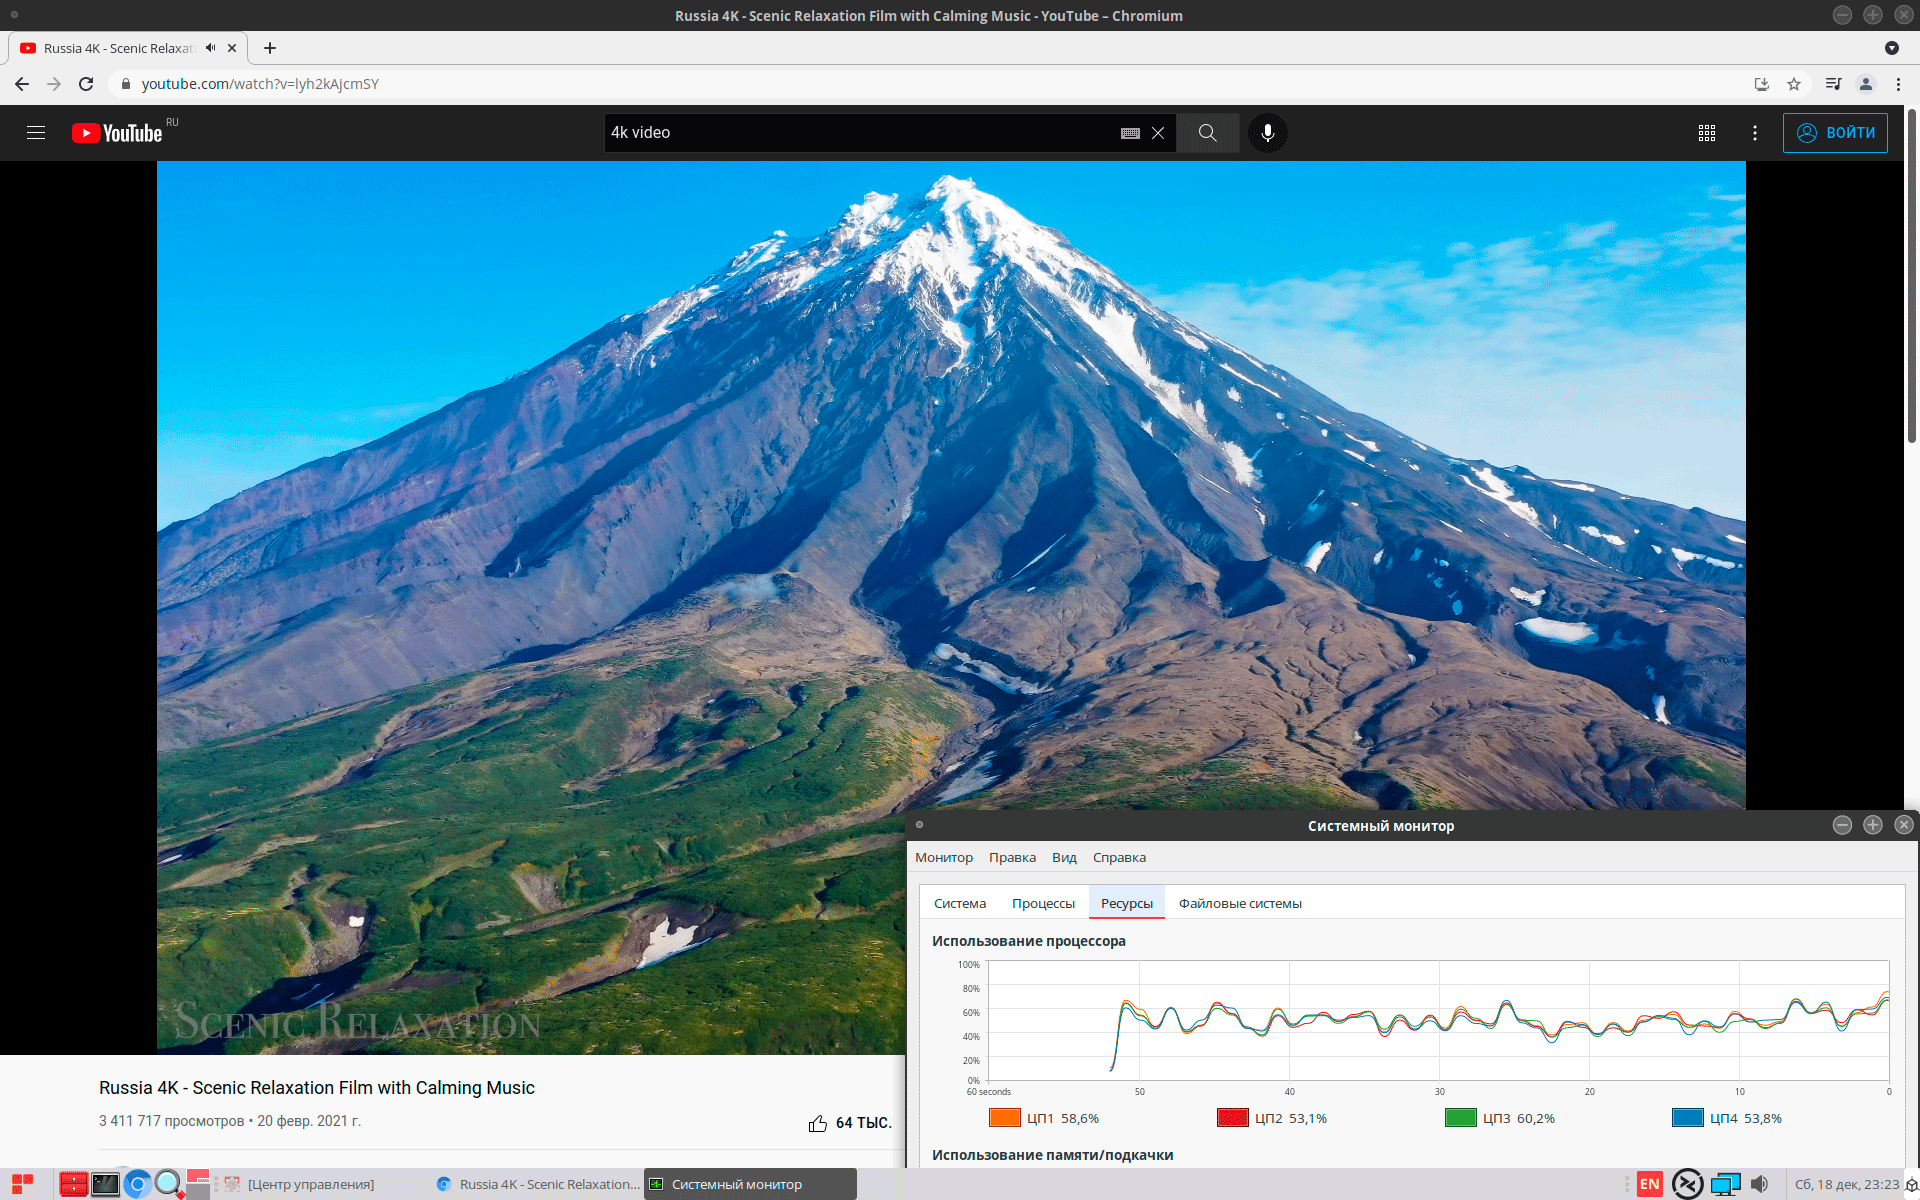Open the on-screen keyboard icon in search box
The height and width of the screenshot is (1200, 1920).
(x=1130, y=133)
